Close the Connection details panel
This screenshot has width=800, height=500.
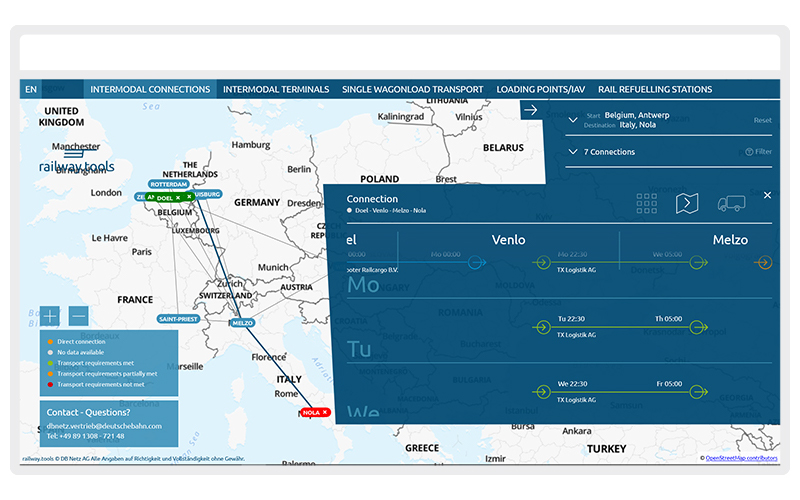[x=767, y=195]
